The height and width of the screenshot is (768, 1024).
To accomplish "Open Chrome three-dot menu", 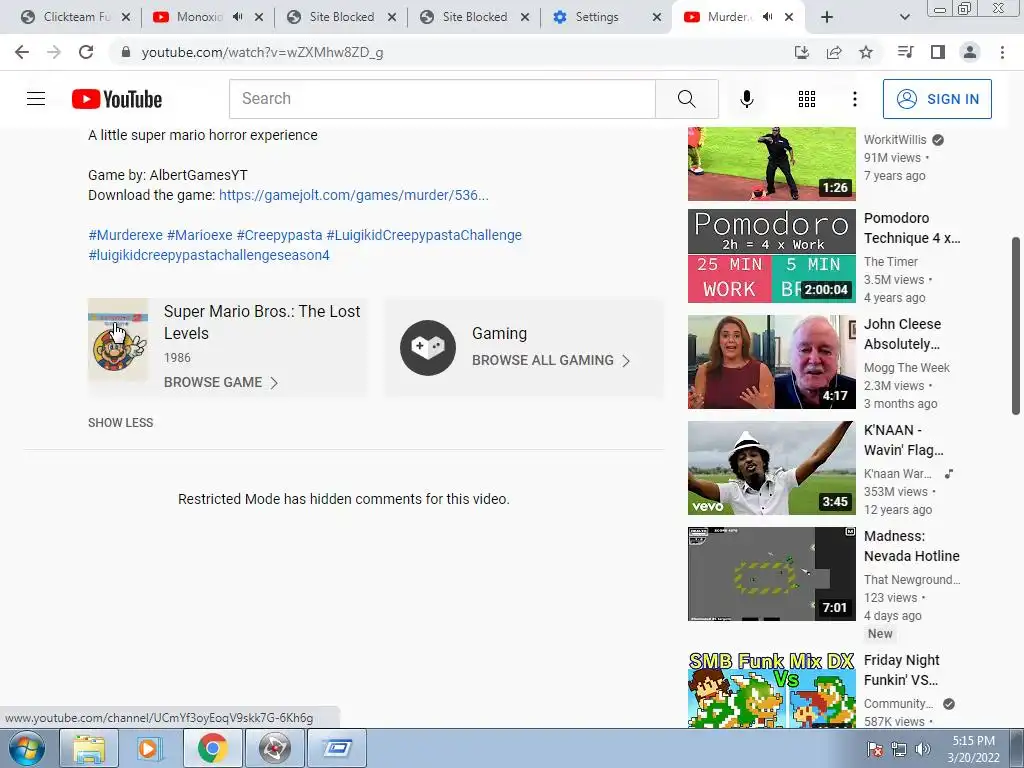I will click(x=1002, y=52).
